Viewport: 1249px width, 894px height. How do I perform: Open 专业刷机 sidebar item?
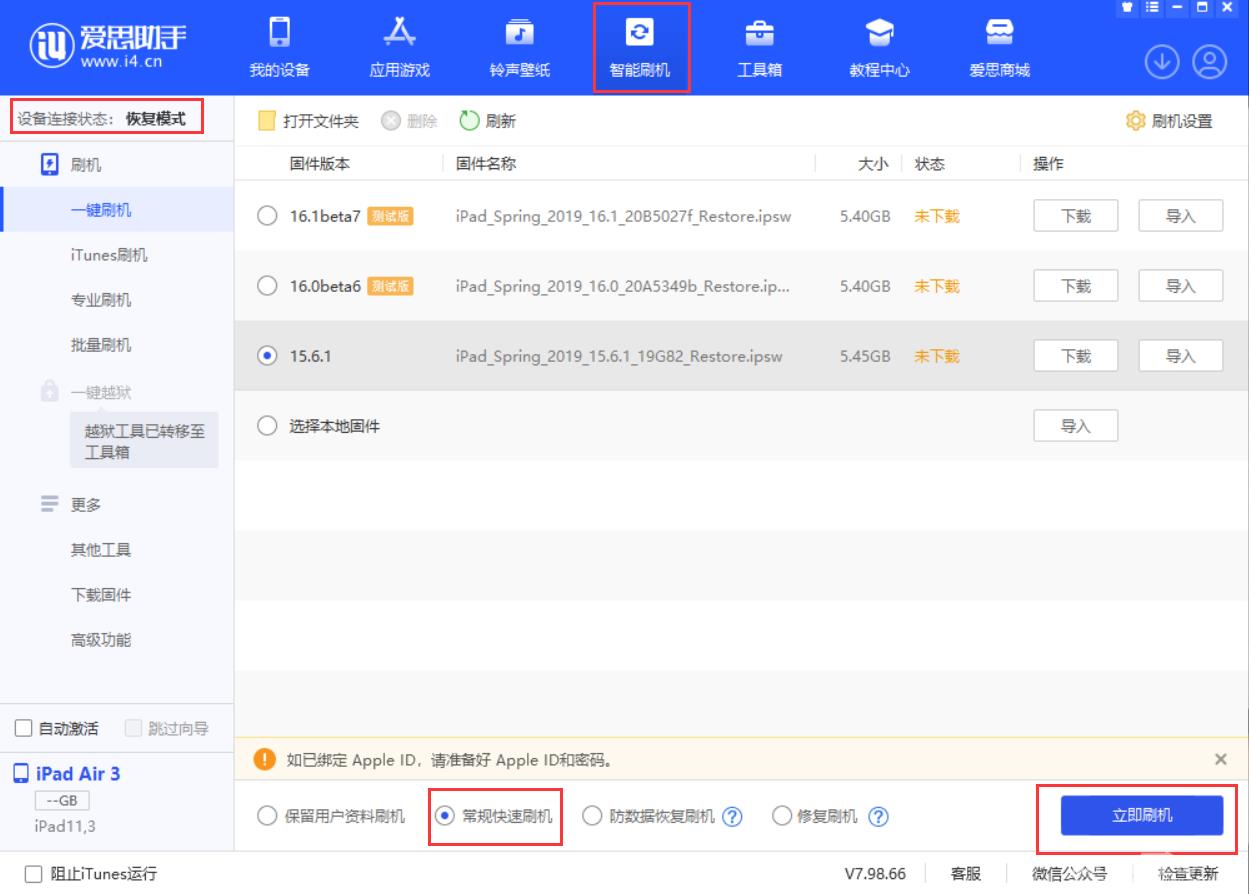[100, 300]
